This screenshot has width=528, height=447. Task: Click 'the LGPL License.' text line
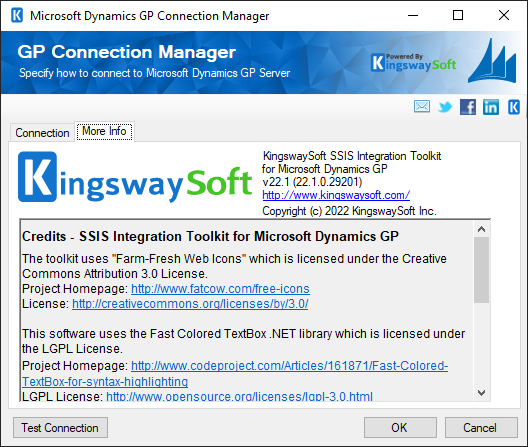click(x=72, y=349)
